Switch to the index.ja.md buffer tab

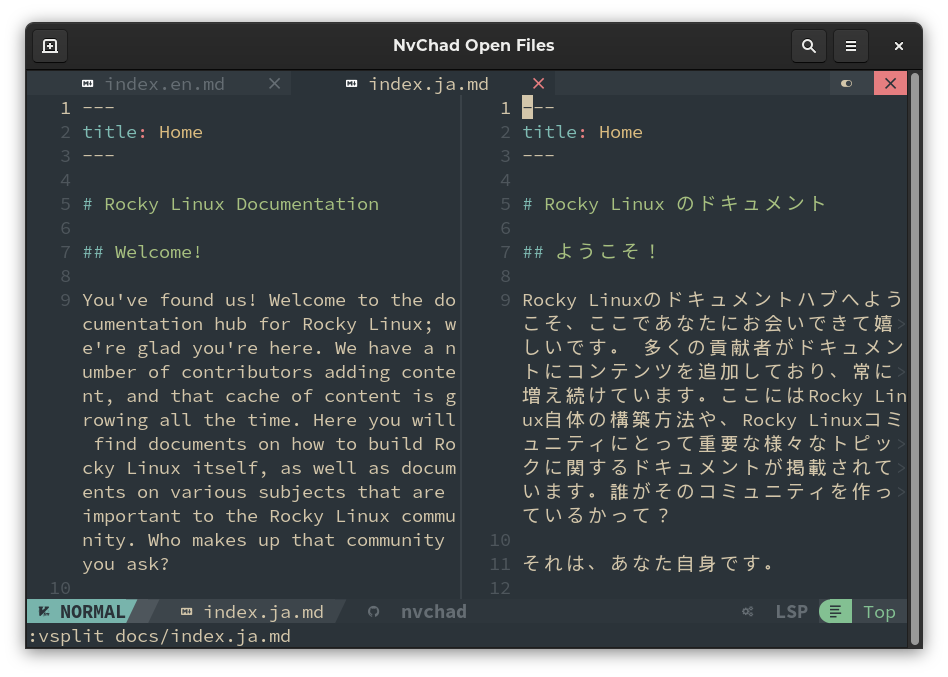(428, 84)
